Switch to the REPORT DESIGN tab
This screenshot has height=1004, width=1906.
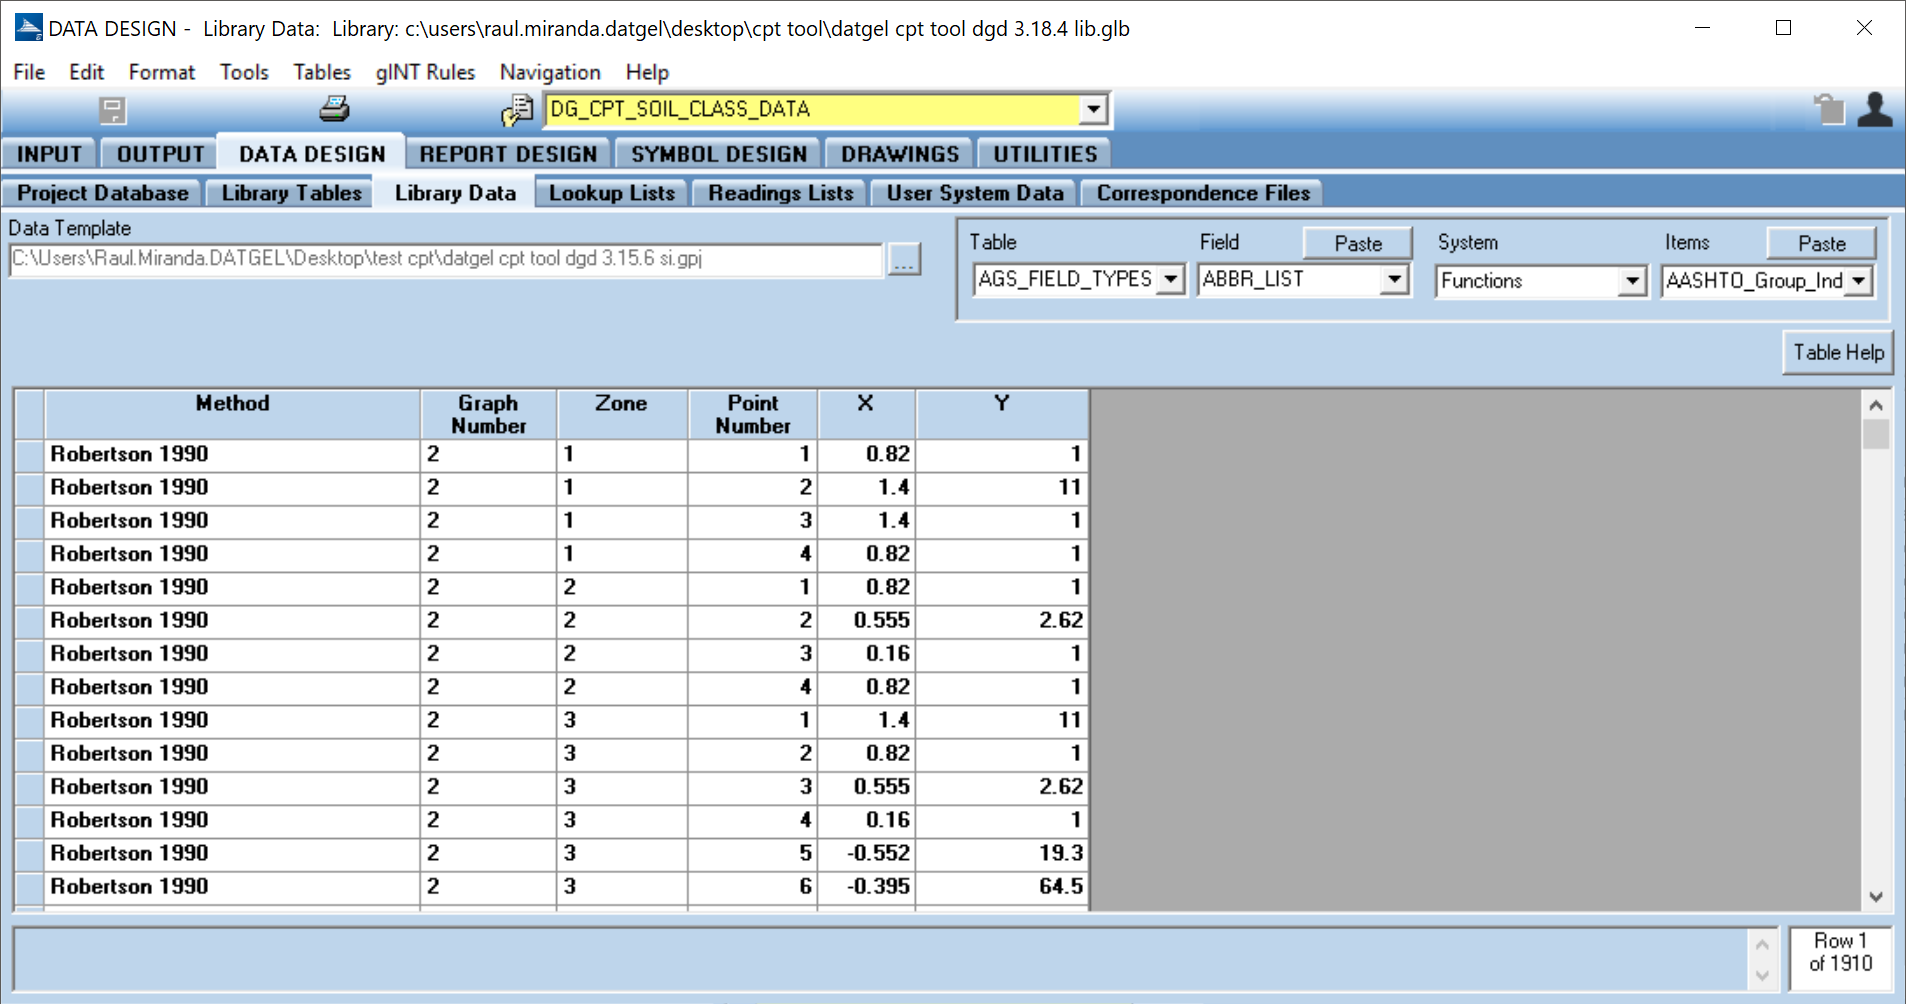(508, 154)
